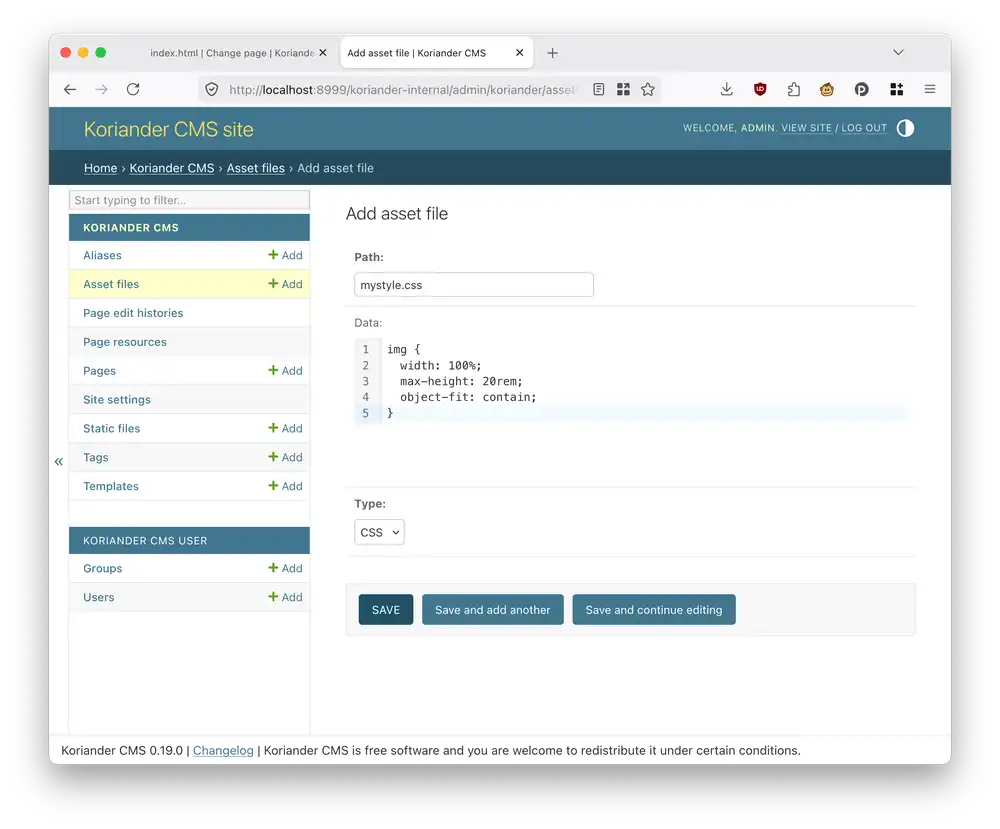Click Add next to Tags
The height and width of the screenshot is (829, 1000).
coord(285,457)
